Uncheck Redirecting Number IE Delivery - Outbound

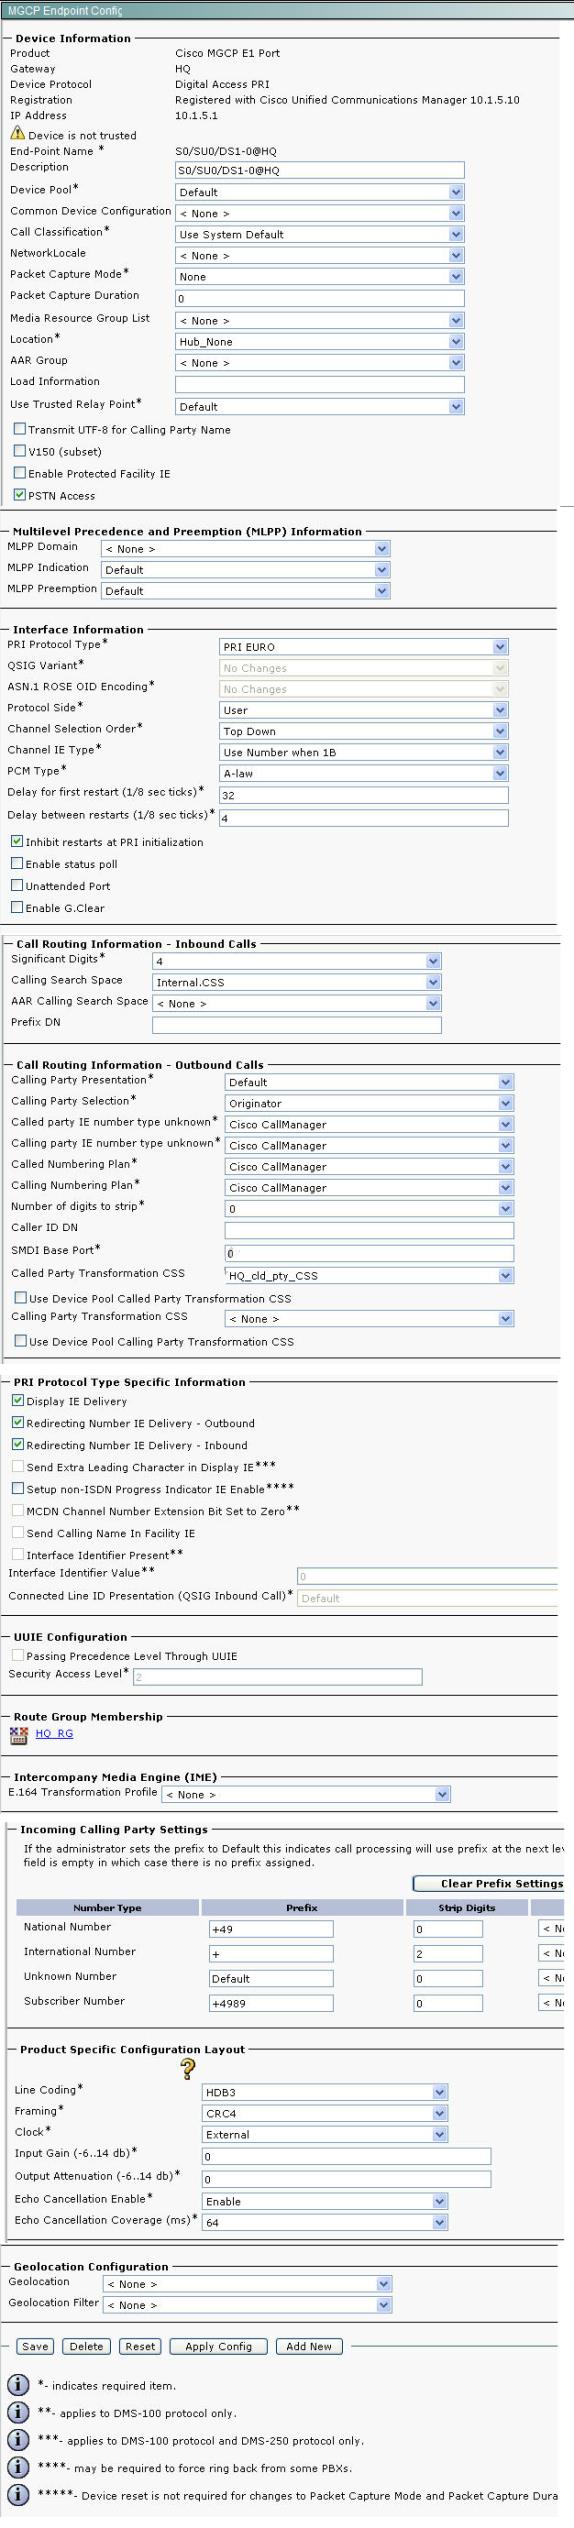point(18,1423)
